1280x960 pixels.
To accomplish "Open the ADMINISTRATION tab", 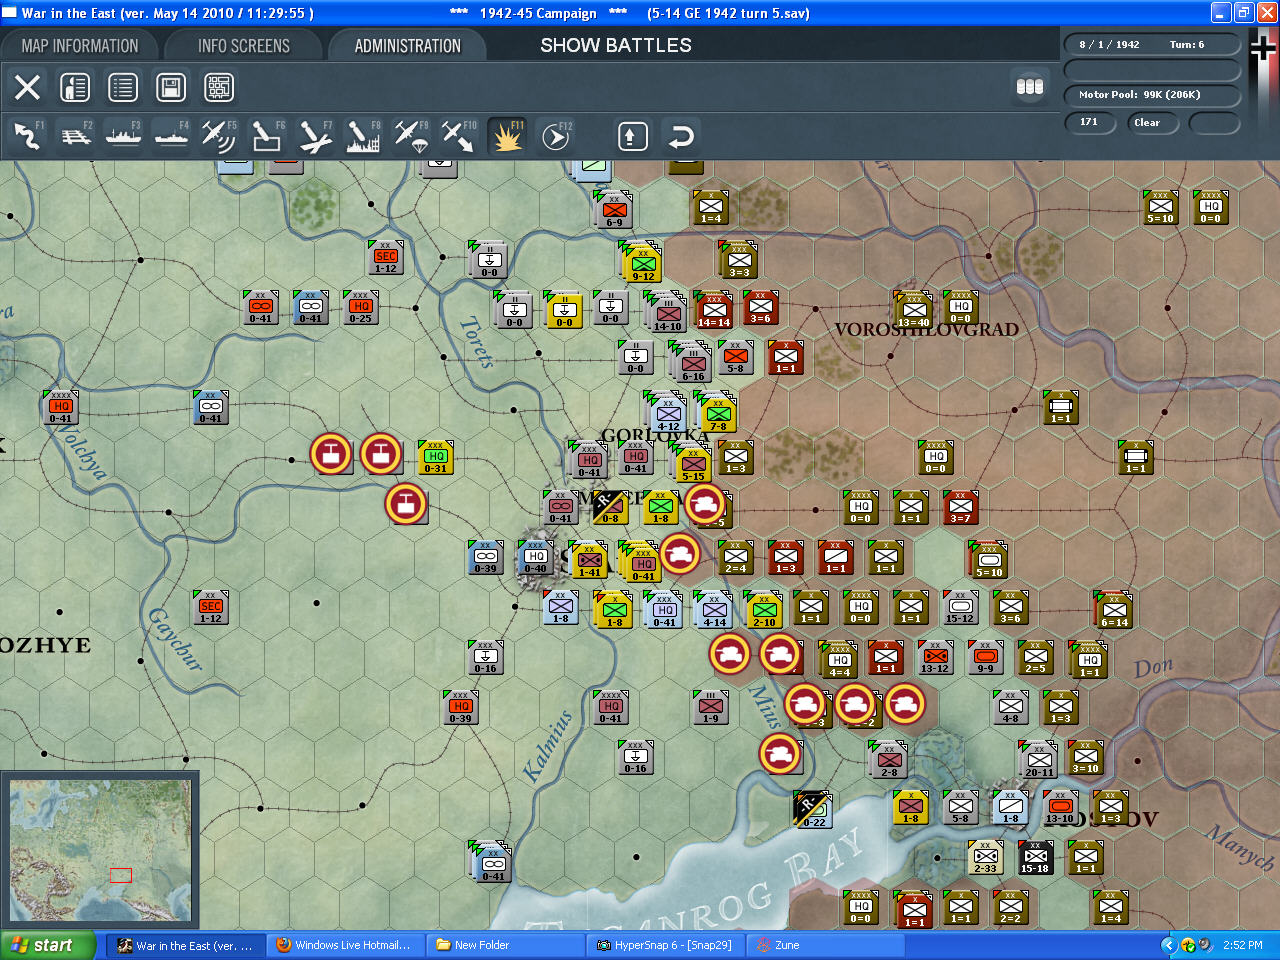I will [x=408, y=46].
